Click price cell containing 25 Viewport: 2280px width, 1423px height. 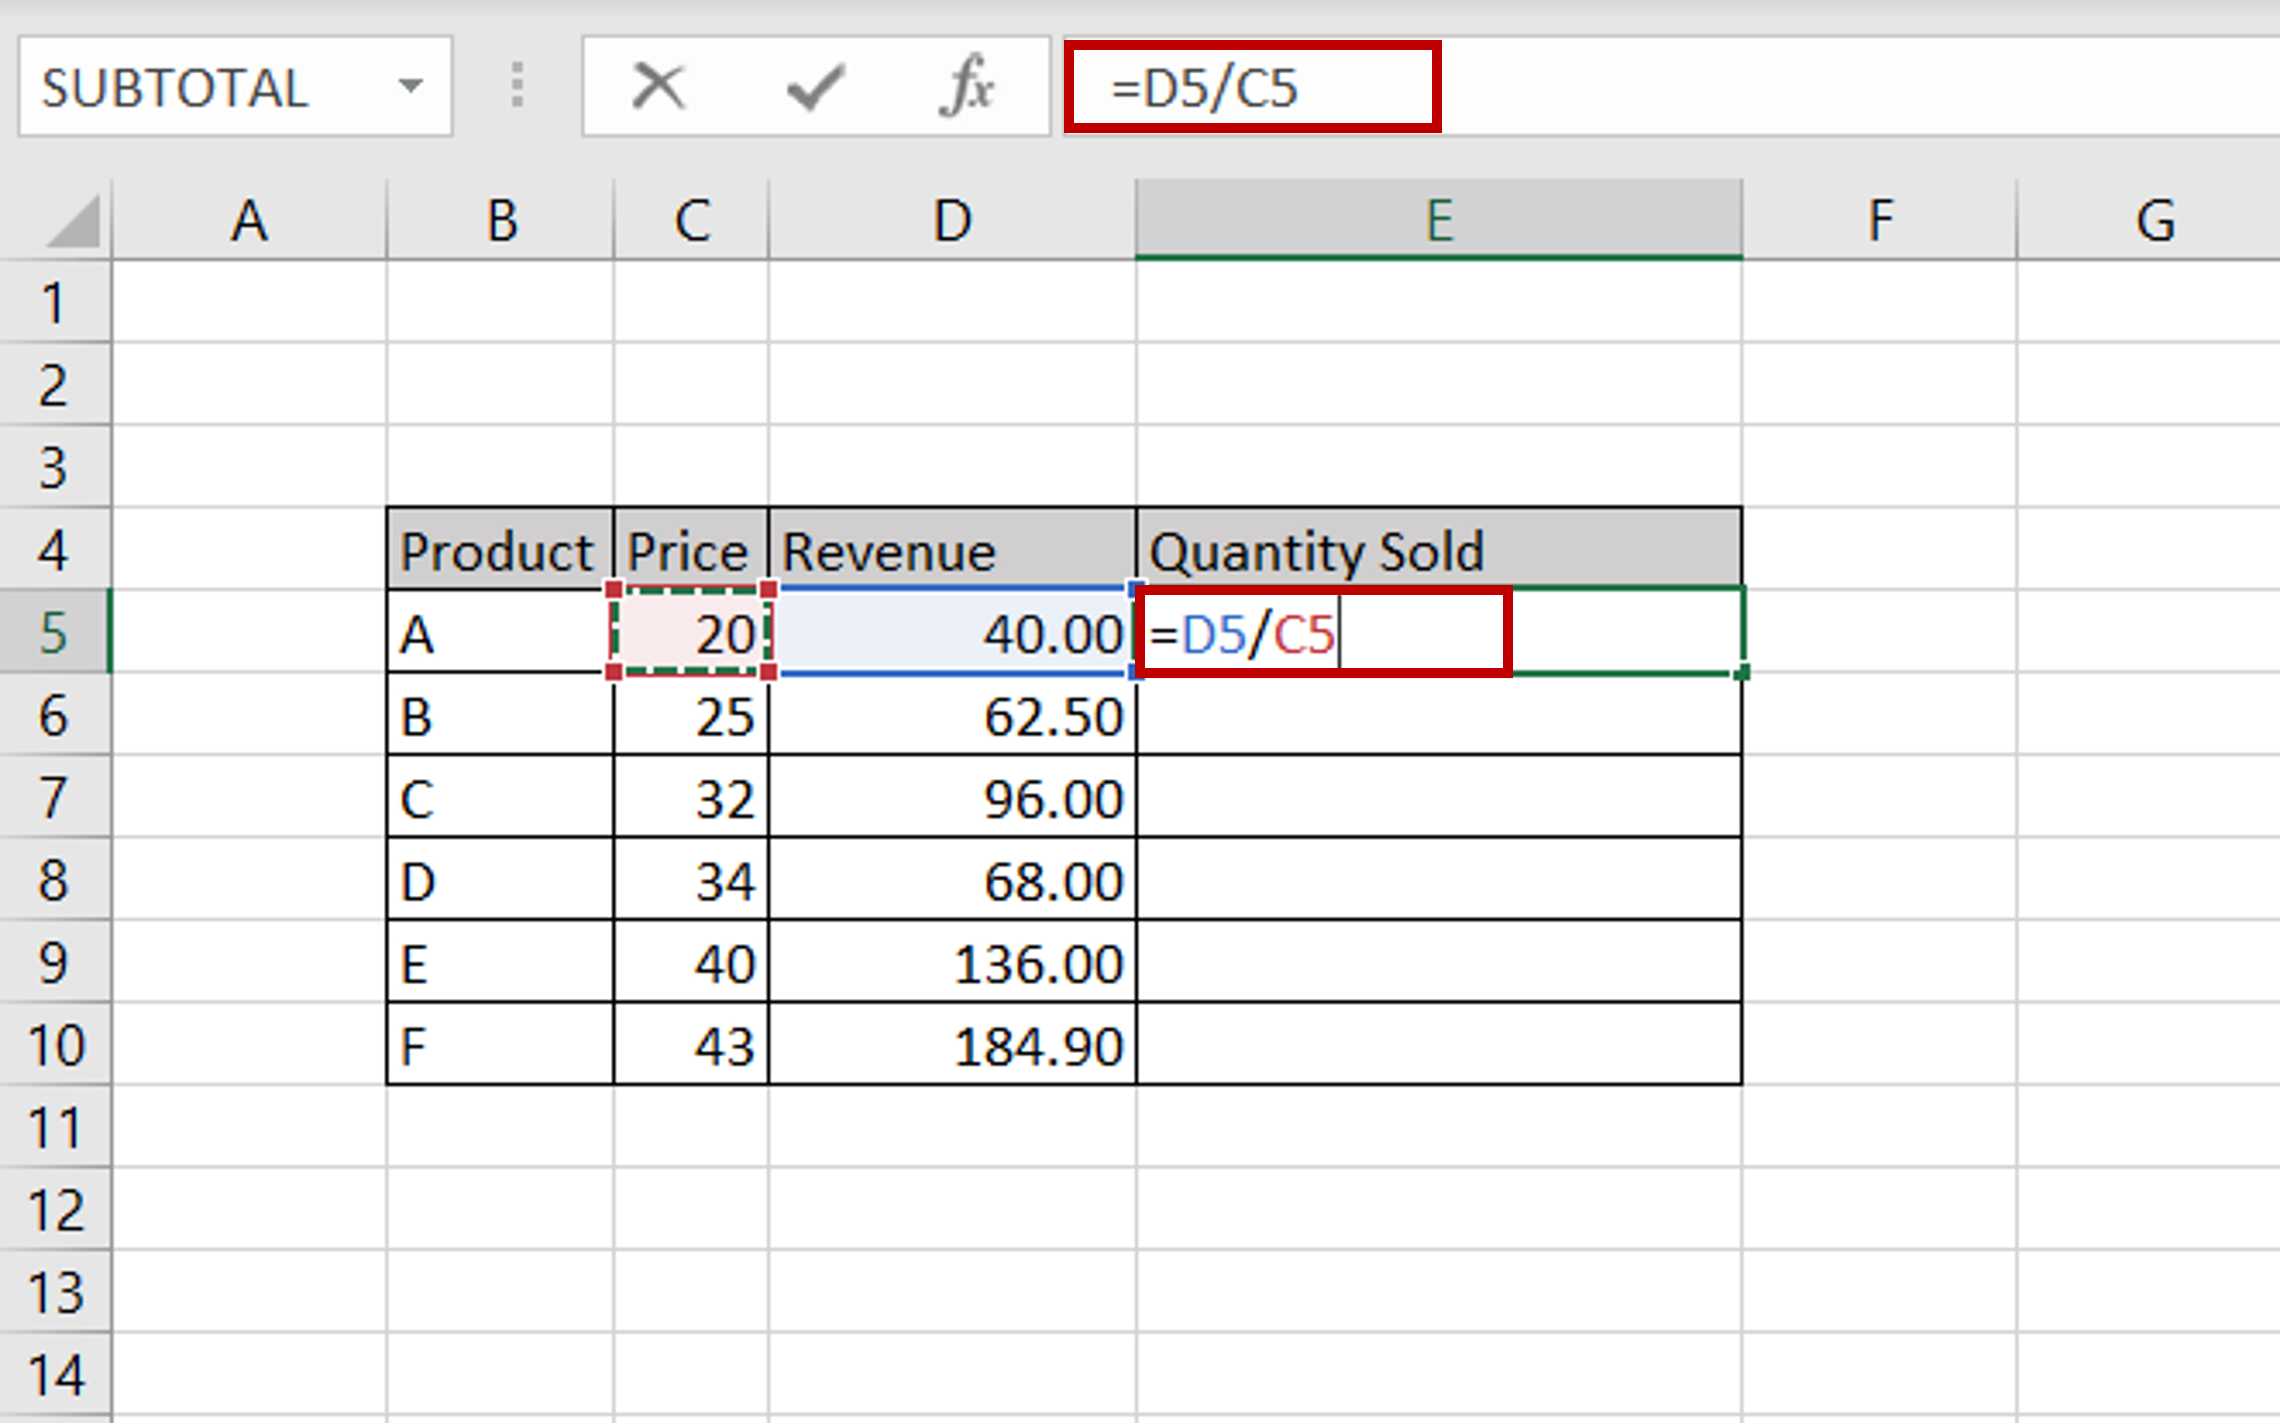pos(691,715)
